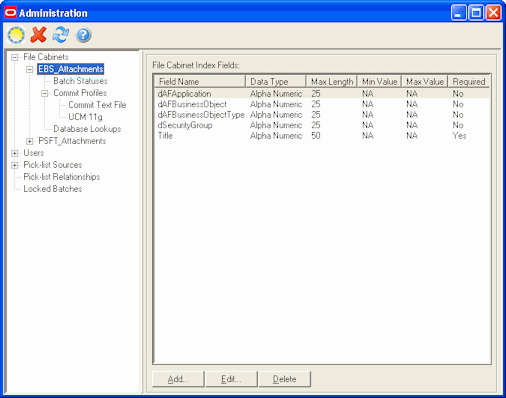Select Batch Statuses in the tree
This screenshot has height=398, width=506.
(80, 81)
